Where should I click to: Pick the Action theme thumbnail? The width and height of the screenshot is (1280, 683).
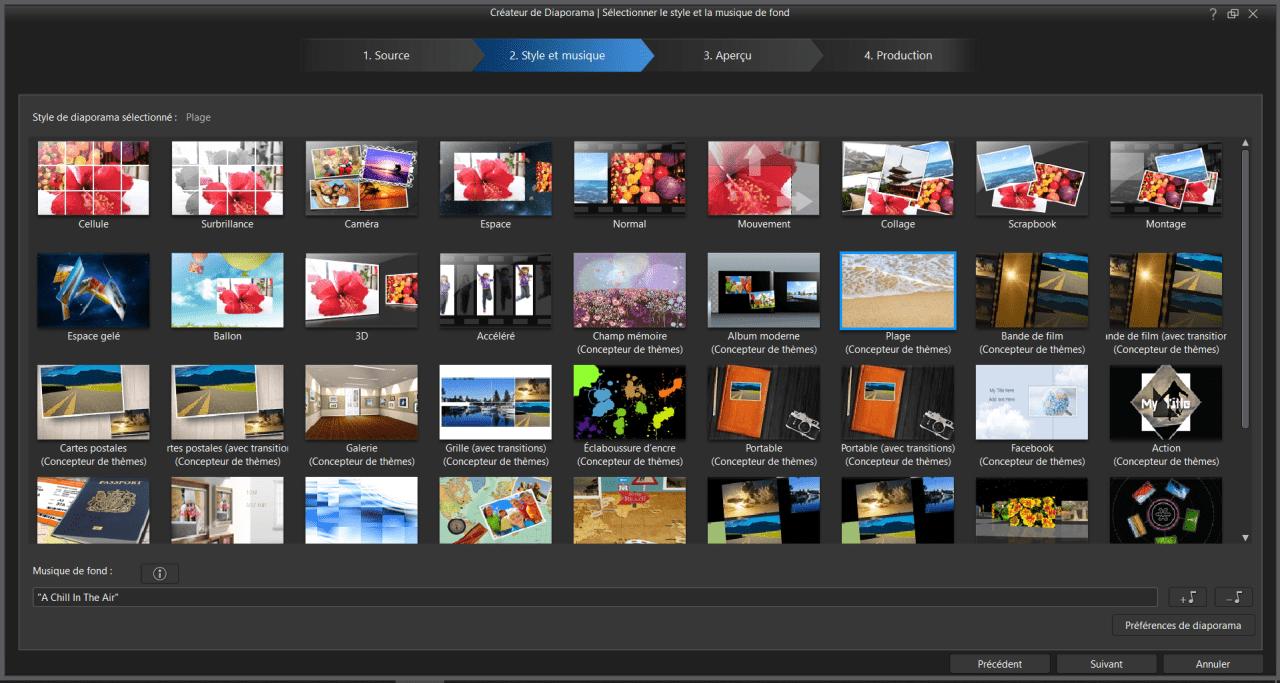[x=1165, y=402]
